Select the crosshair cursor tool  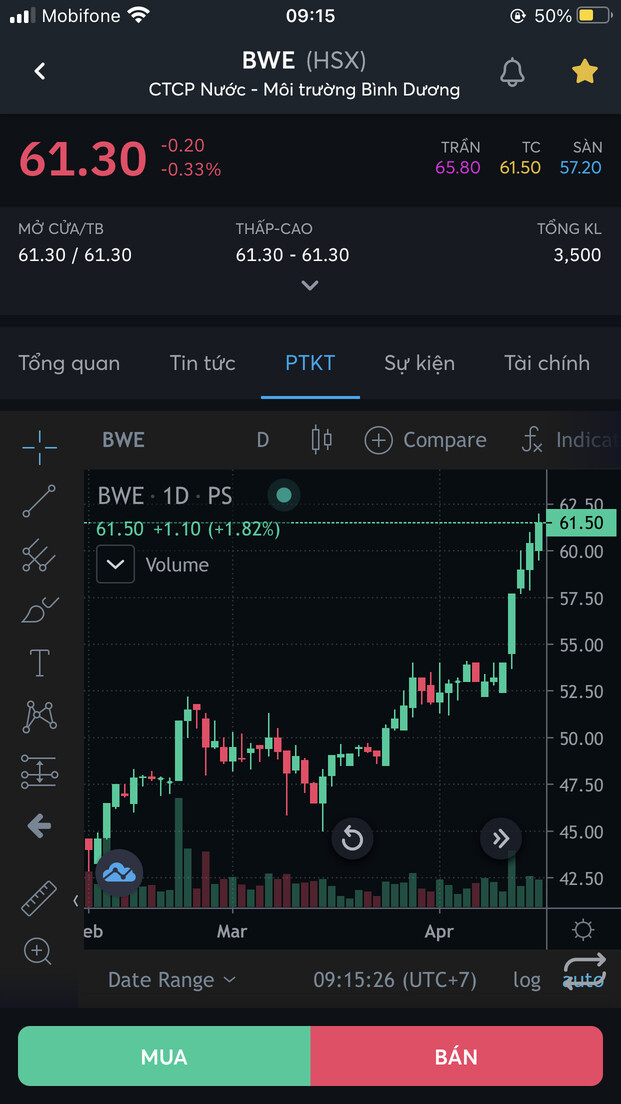[40, 447]
